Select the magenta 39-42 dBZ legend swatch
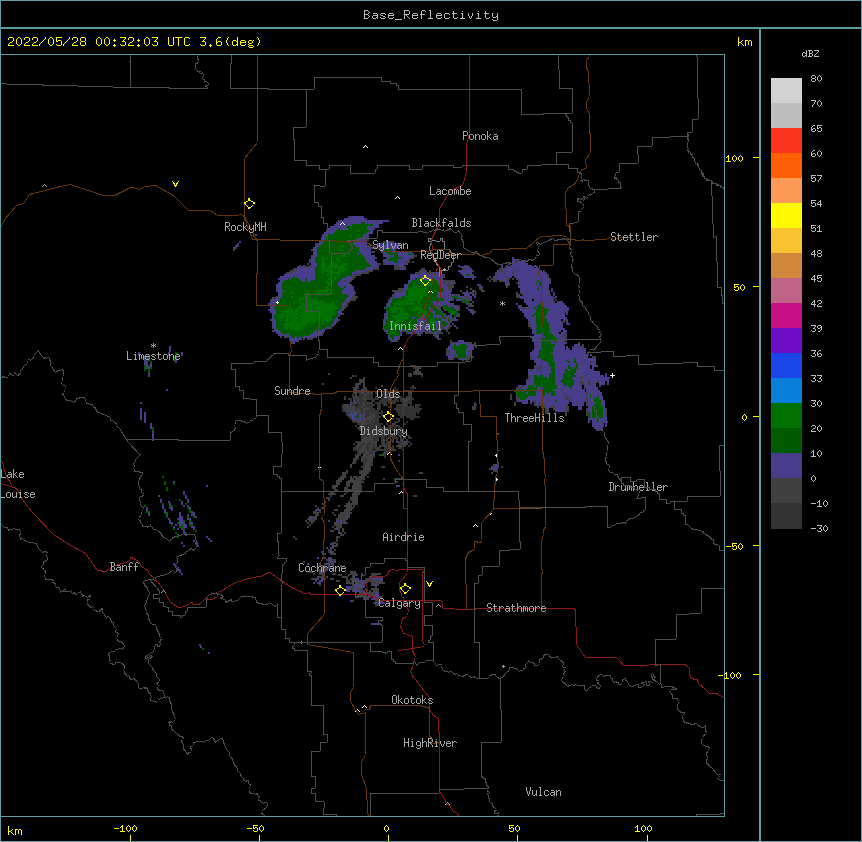 [786, 315]
